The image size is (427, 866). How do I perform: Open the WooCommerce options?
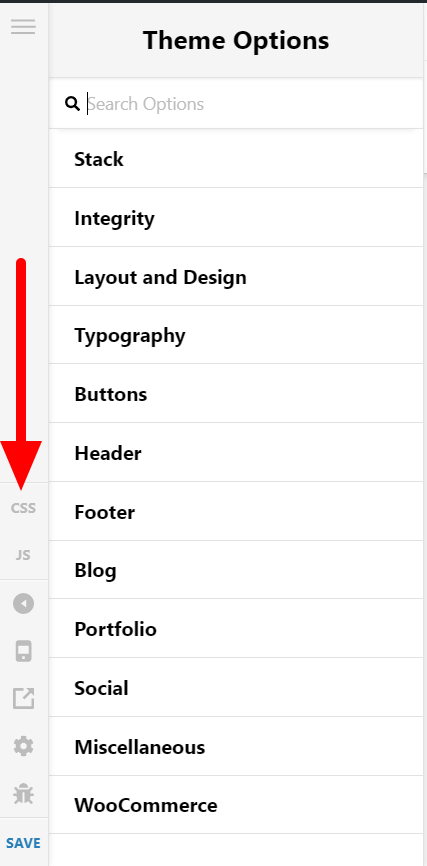click(236, 805)
